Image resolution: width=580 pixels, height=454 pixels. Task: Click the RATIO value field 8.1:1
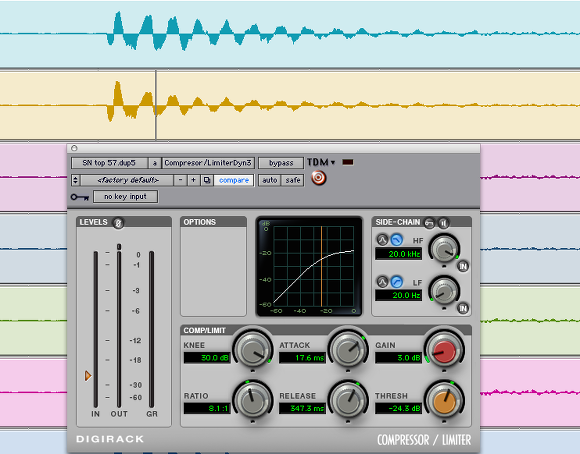pyautogui.click(x=207, y=408)
